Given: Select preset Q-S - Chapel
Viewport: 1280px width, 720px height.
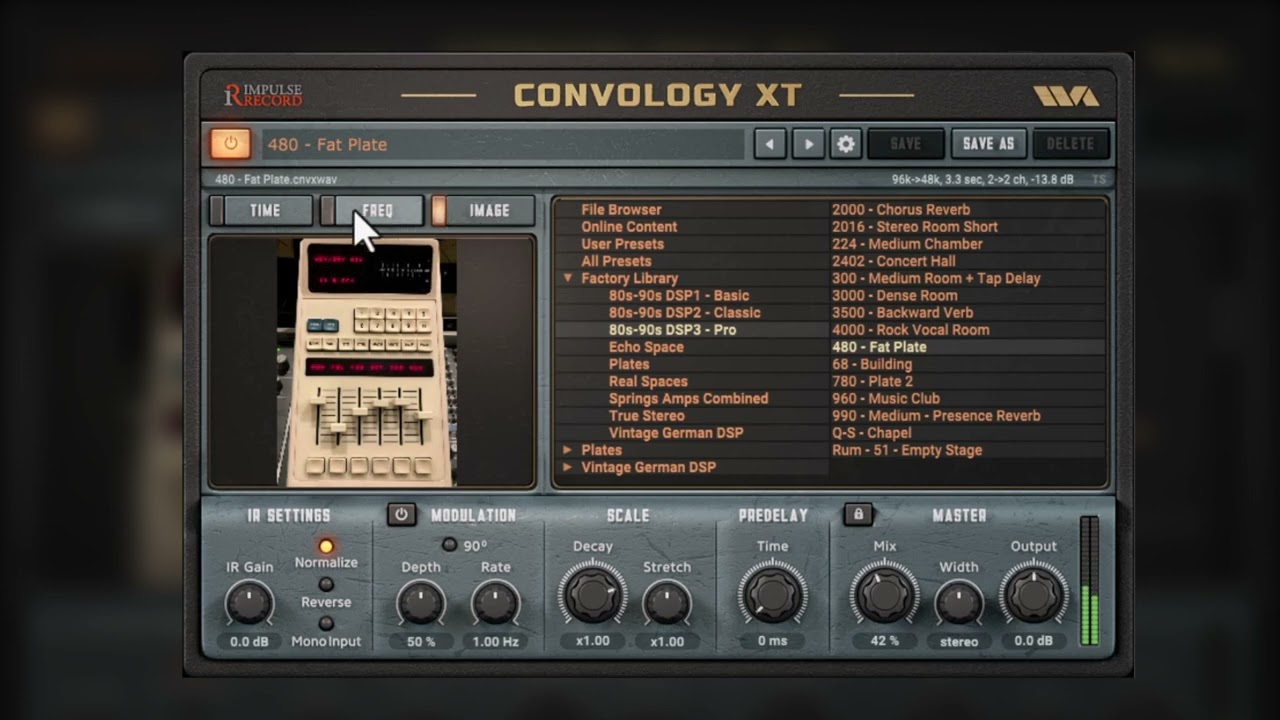Looking at the screenshot, I should [872, 433].
